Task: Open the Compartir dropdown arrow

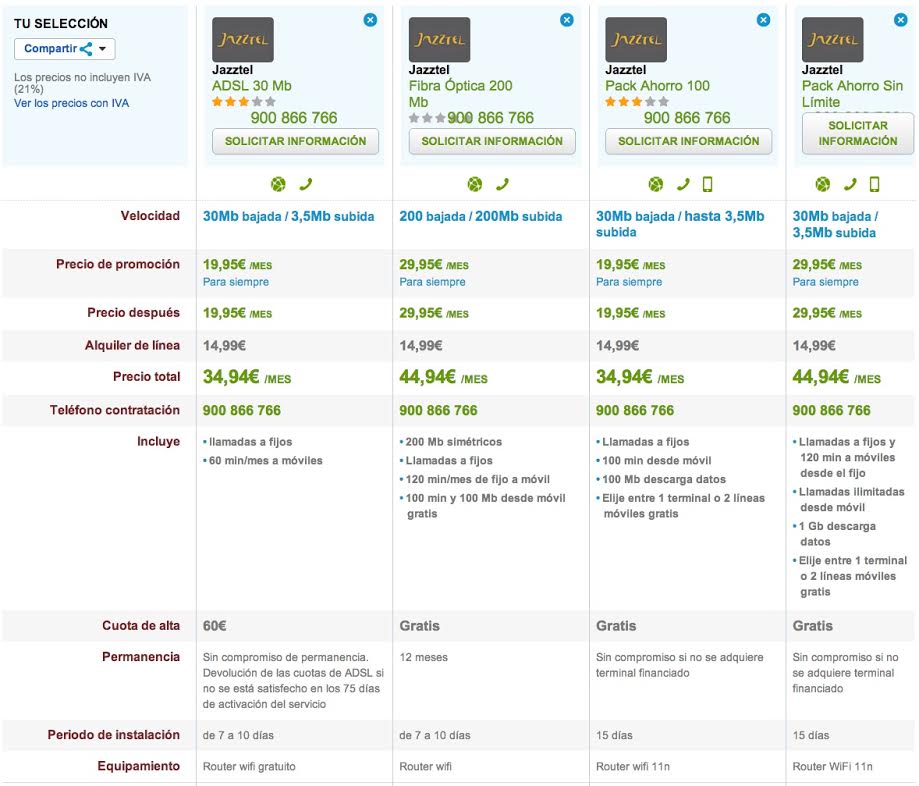Action: click(103, 49)
